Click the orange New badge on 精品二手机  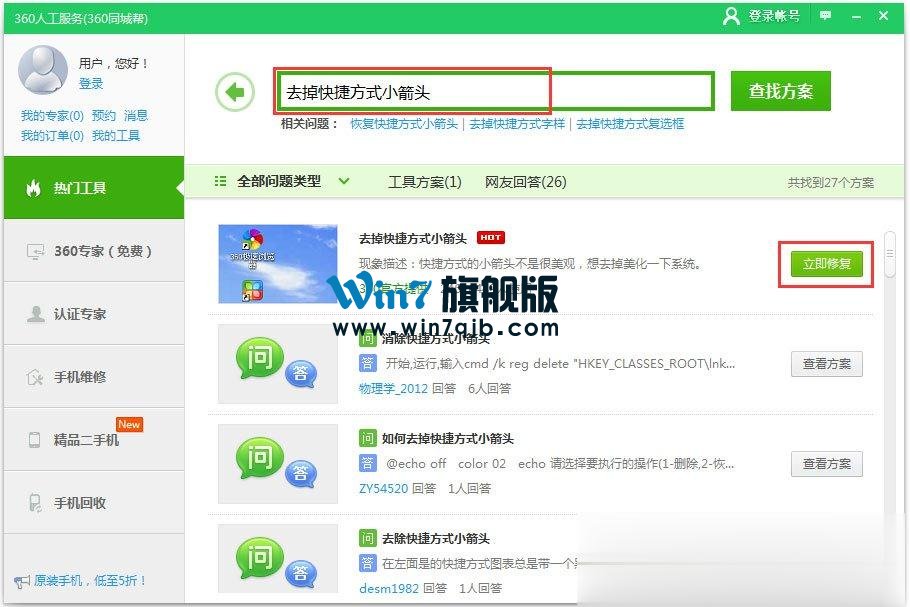[129, 424]
